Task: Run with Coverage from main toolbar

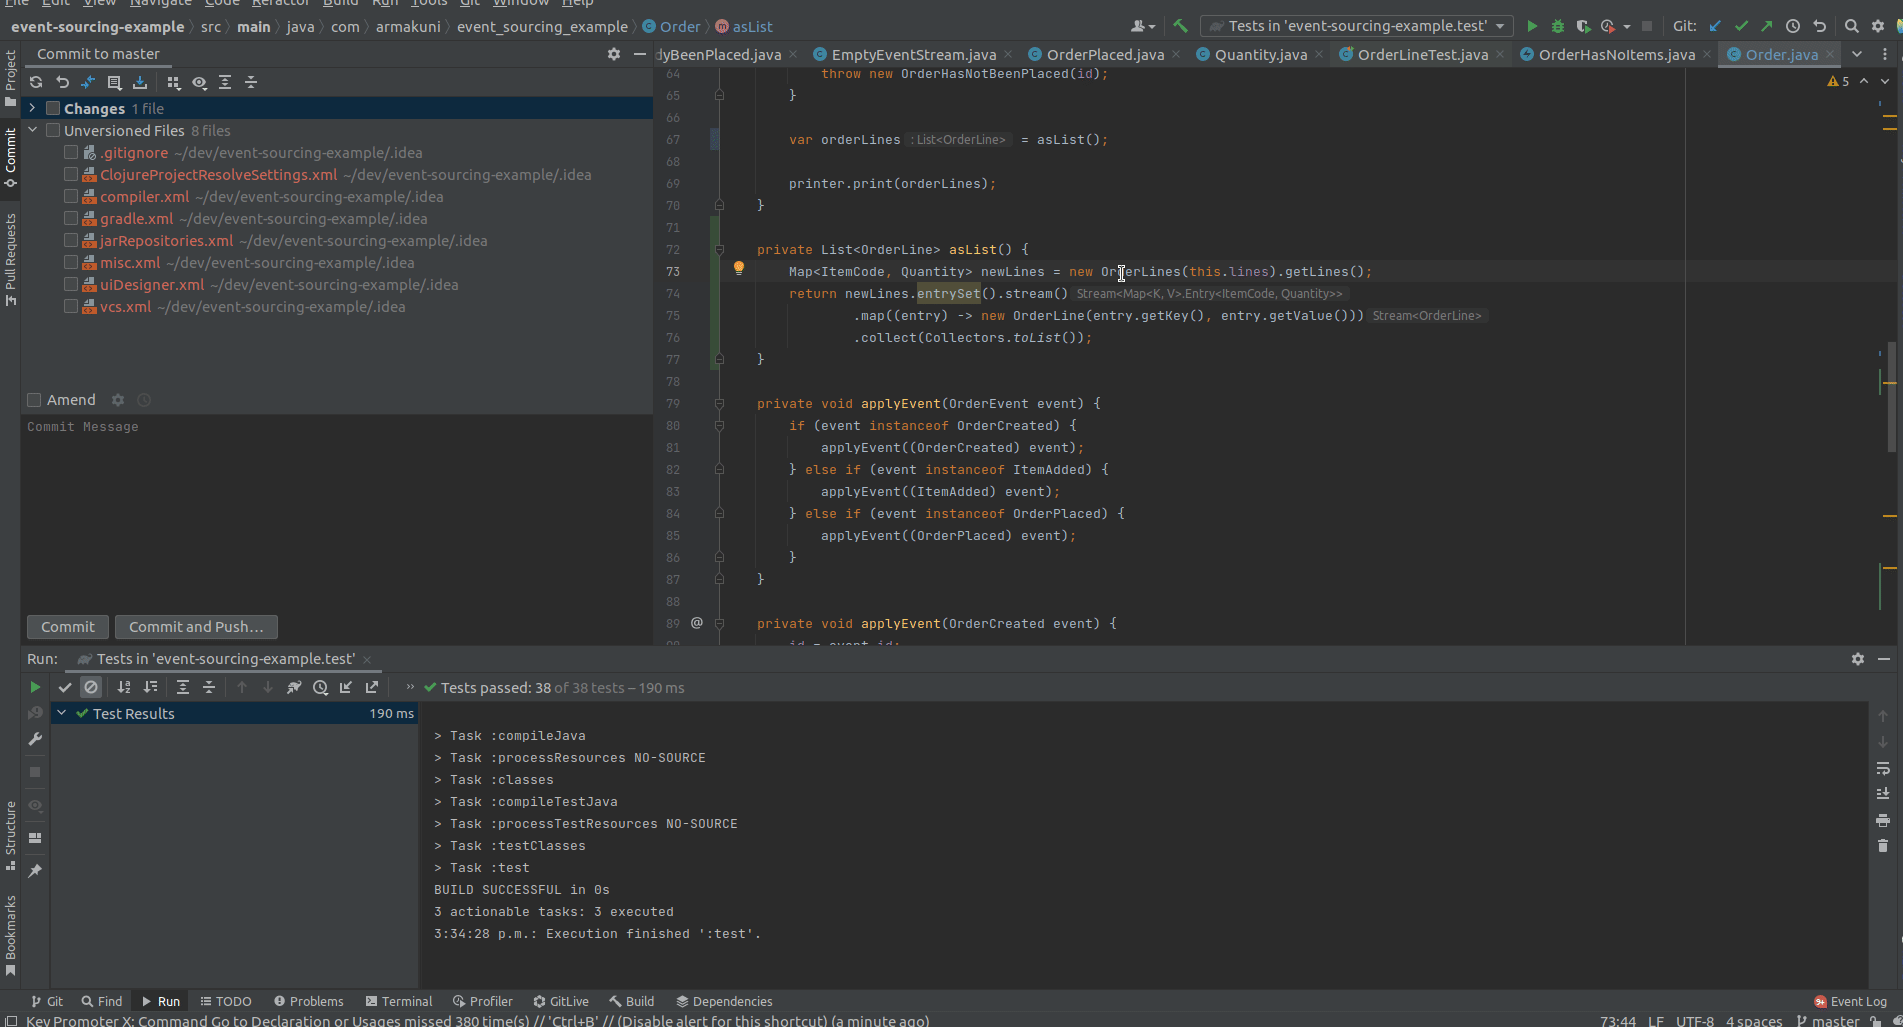Action: point(1583,26)
